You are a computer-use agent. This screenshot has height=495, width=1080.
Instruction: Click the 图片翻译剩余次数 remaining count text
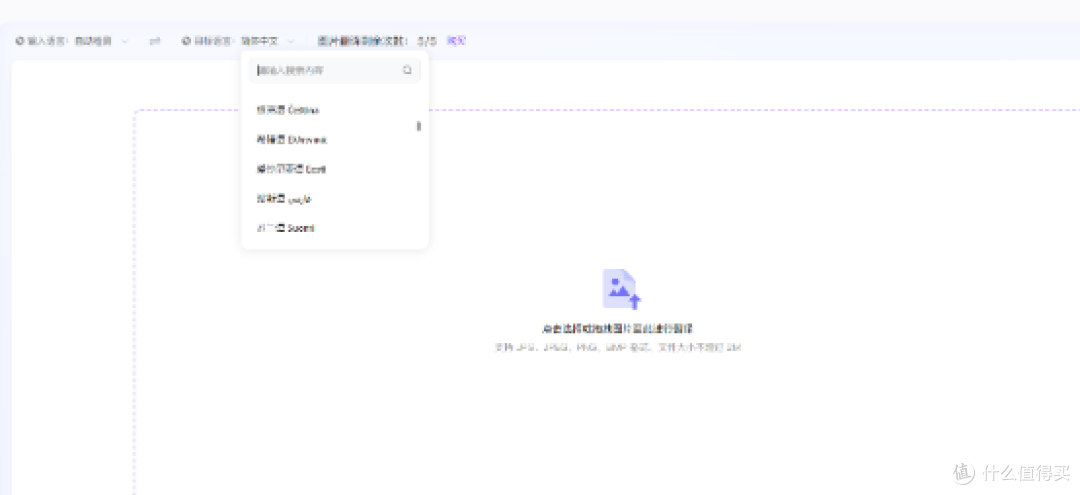click(x=377, y=41)
